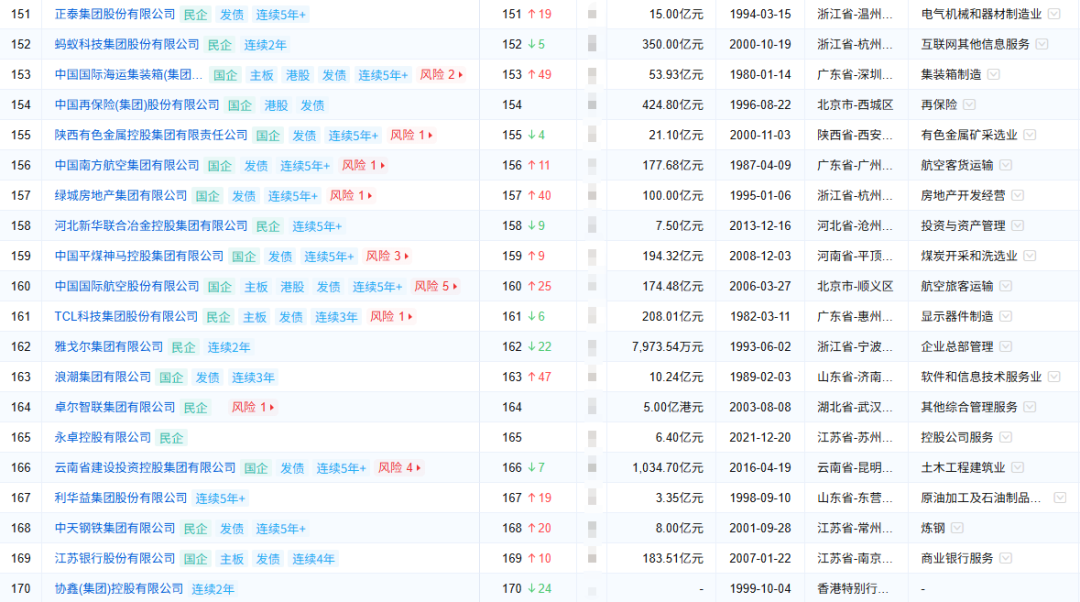Open the dropdown arrow beside 再保险 industry
This screenshot has width=1080, height=602.
coord(969,105)
